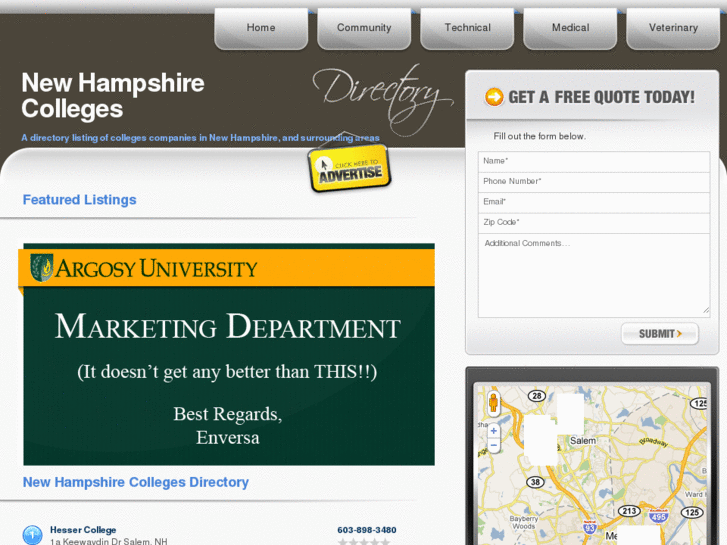Click the star rating for Hesser College

[364, 541]
